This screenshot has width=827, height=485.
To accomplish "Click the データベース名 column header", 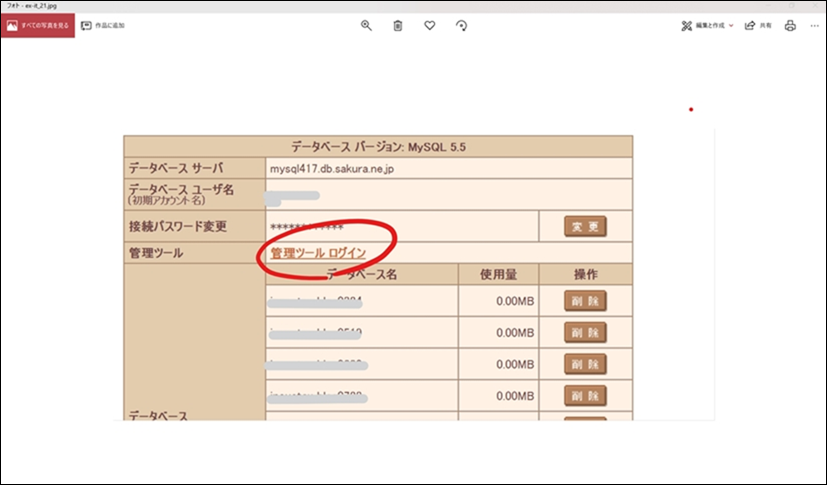I will [x=362, y=275].
